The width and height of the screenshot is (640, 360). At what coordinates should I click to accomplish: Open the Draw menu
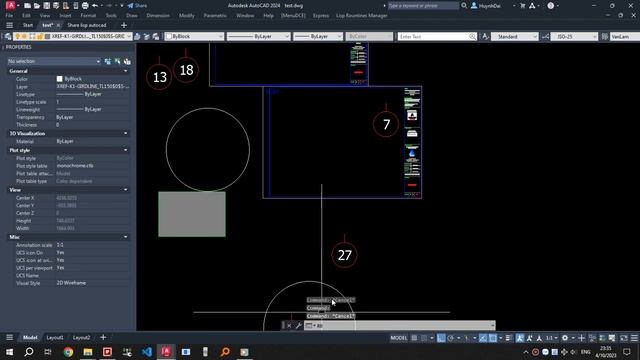pos(131,16)
